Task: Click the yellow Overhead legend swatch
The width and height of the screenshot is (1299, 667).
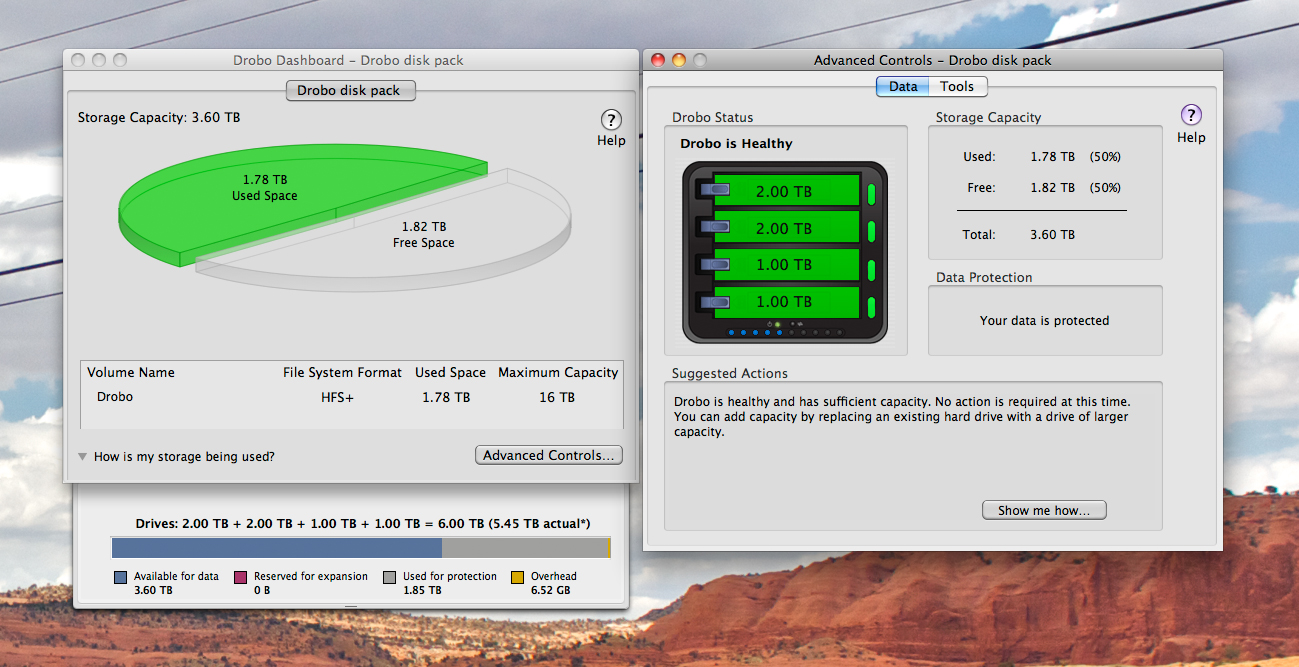Action: click(518, 577)
